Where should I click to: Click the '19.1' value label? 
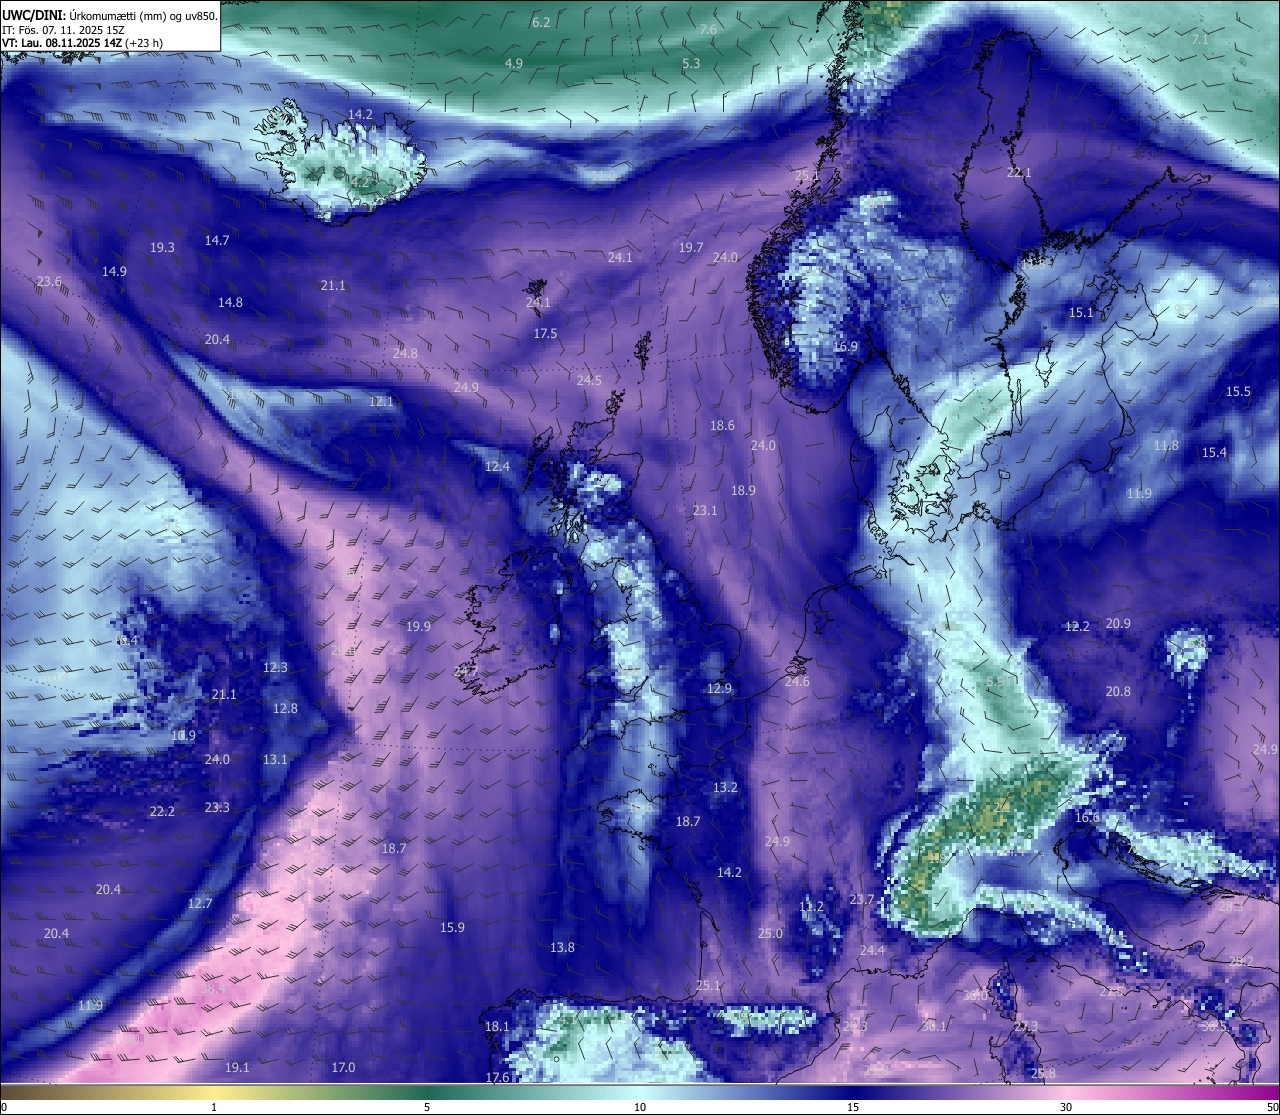(237, 1067)
